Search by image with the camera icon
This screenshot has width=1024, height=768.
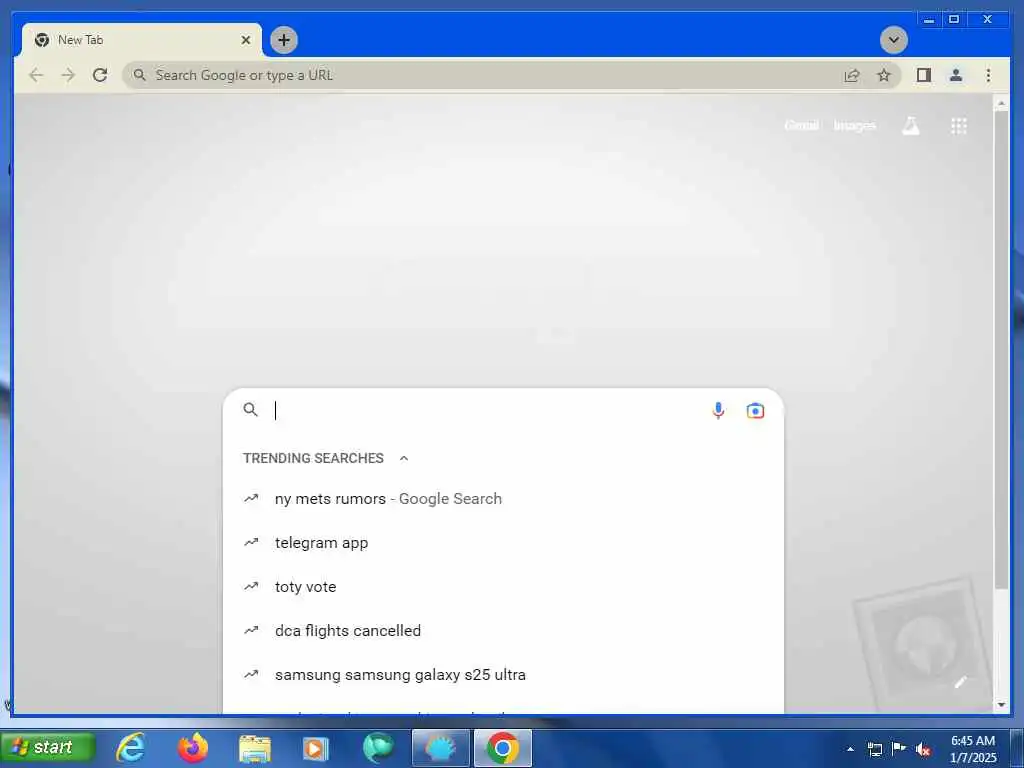[755, 410]
